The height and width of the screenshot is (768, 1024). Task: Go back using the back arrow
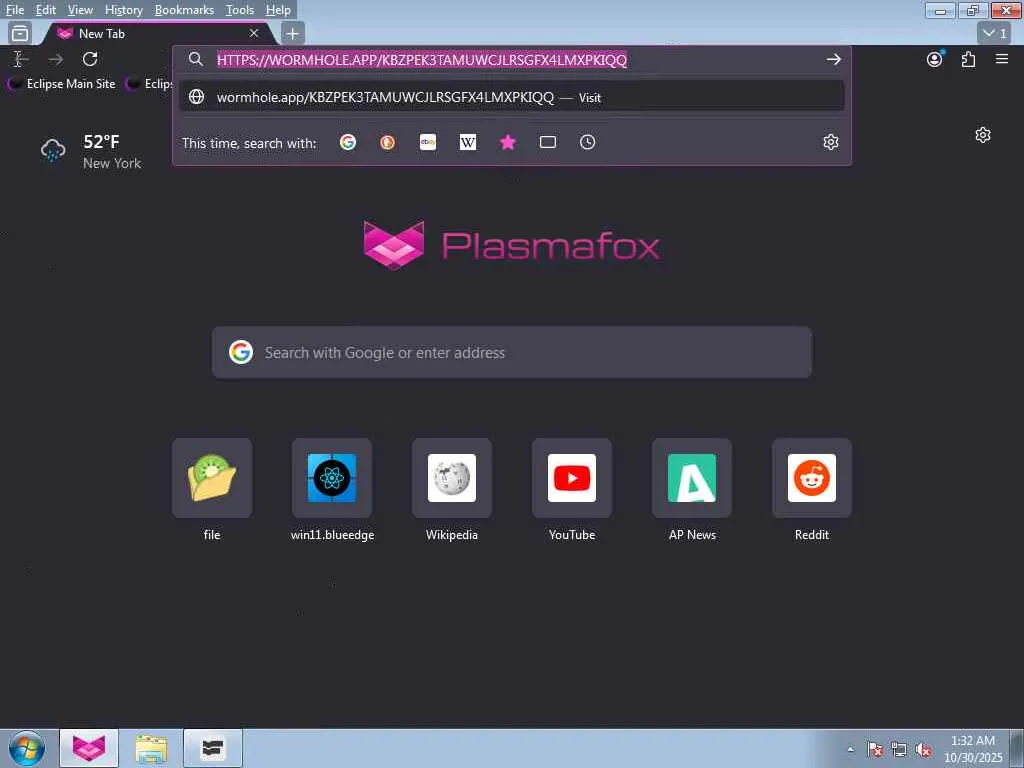click(20, 59)
